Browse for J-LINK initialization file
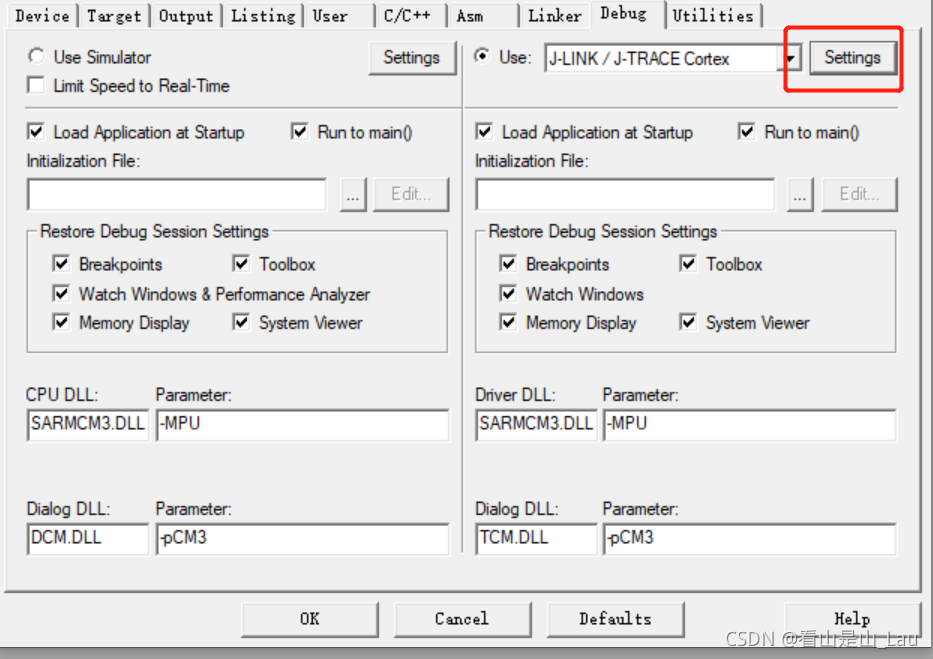933x659 pixels. (800, 194)
